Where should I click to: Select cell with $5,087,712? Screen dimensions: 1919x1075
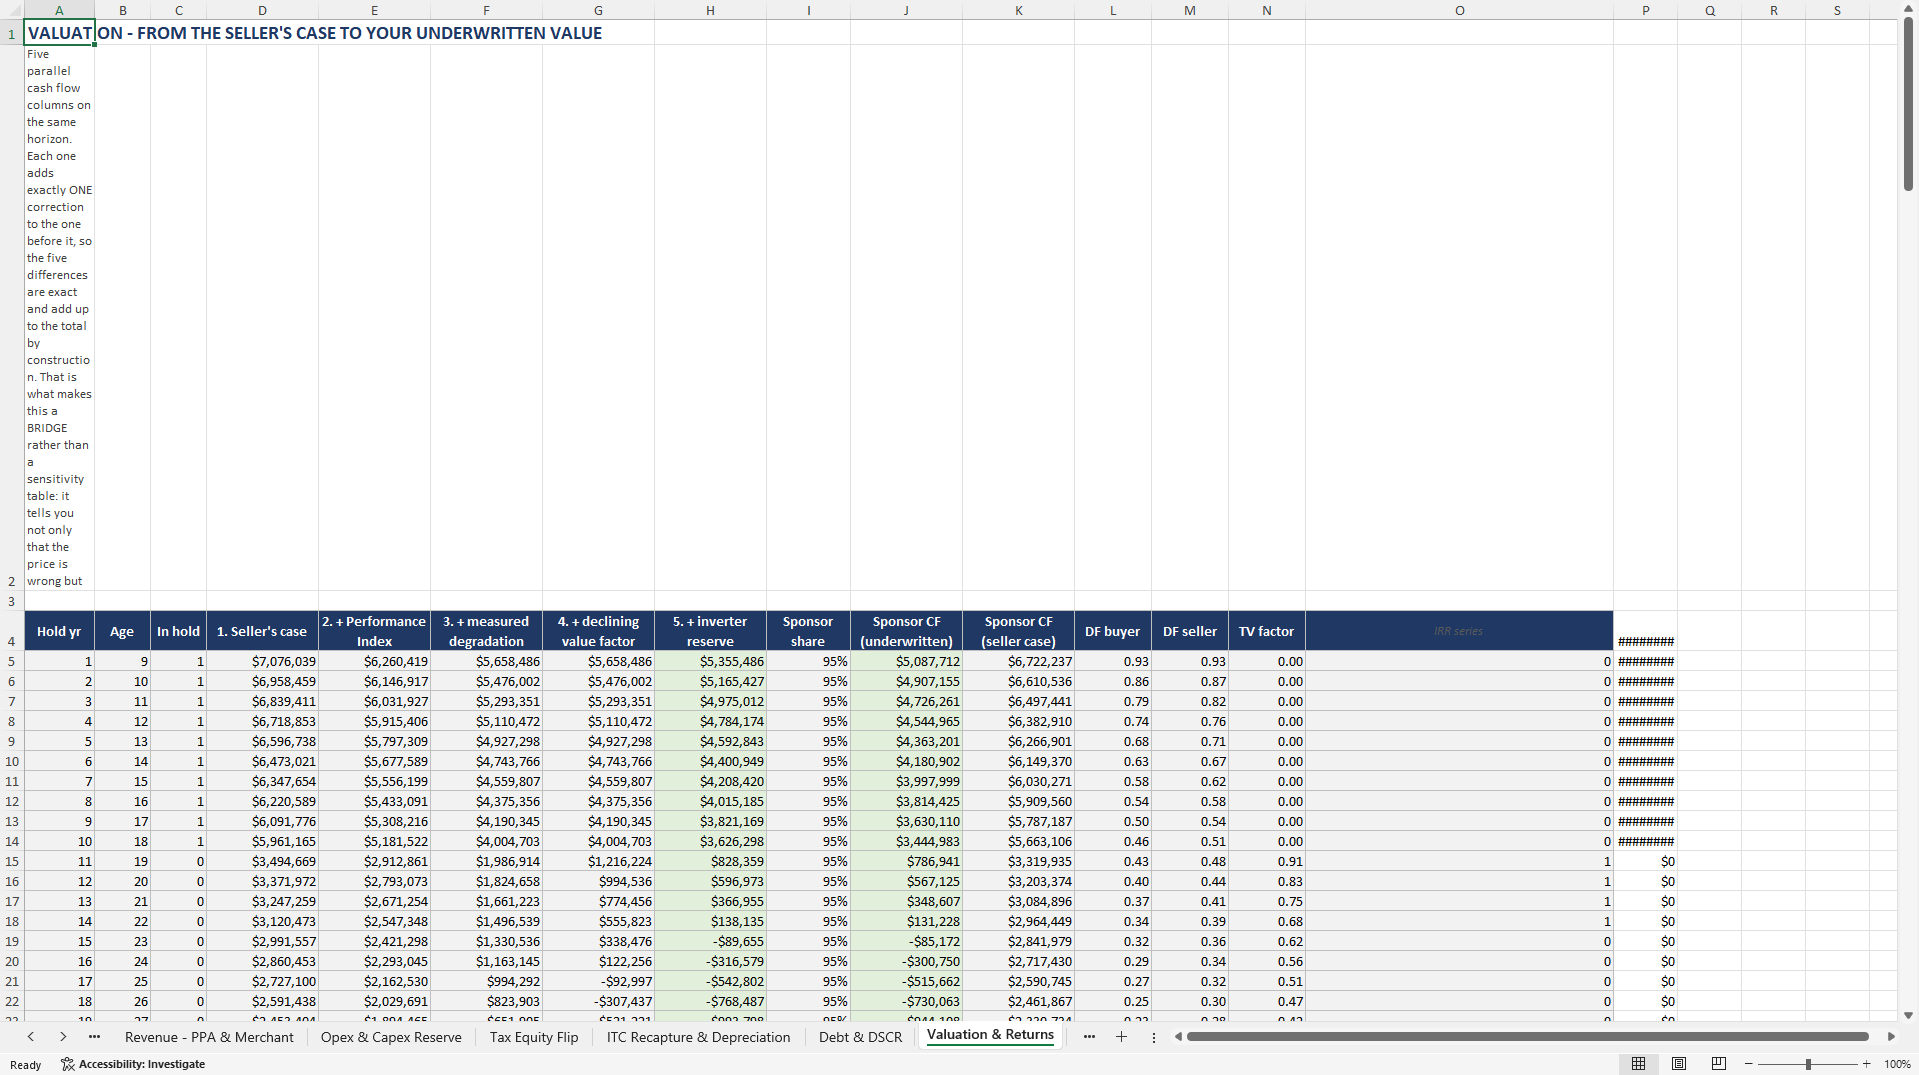click(906, 661)
